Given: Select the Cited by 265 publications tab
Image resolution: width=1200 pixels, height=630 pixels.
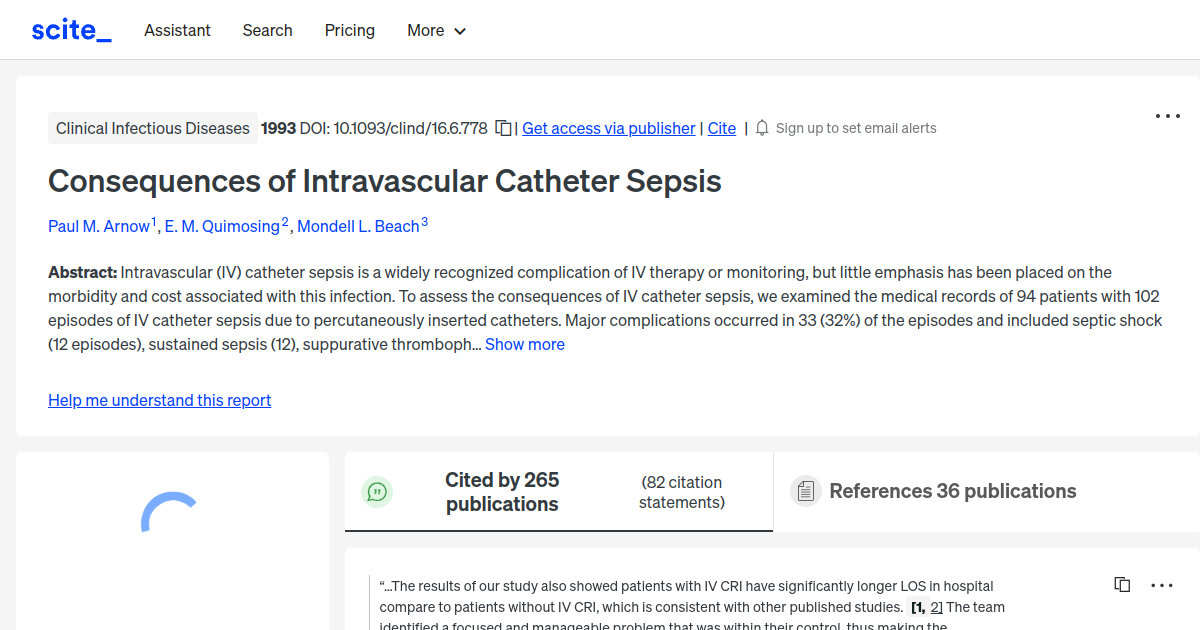Looking at the screenshot, I should 502,491.
